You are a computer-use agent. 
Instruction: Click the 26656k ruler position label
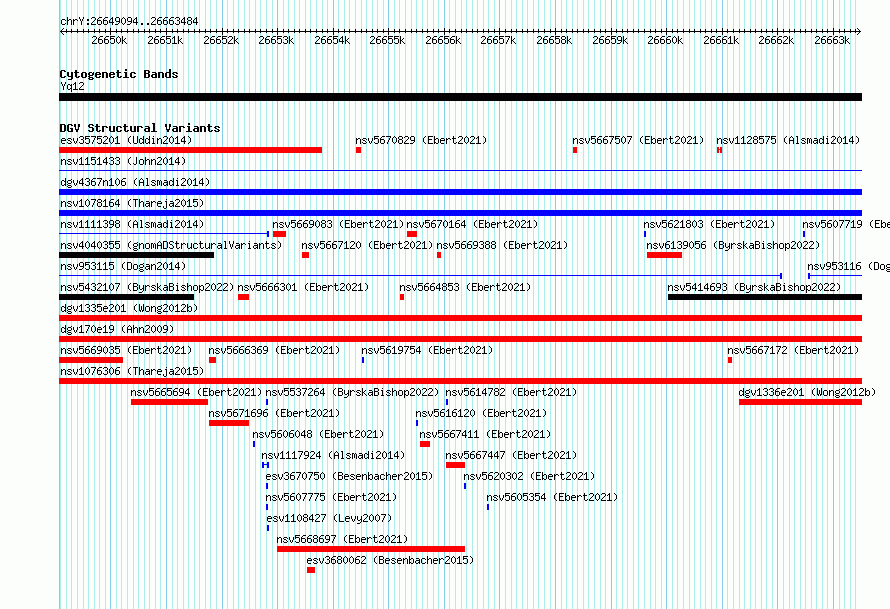[x=443, y=40]
